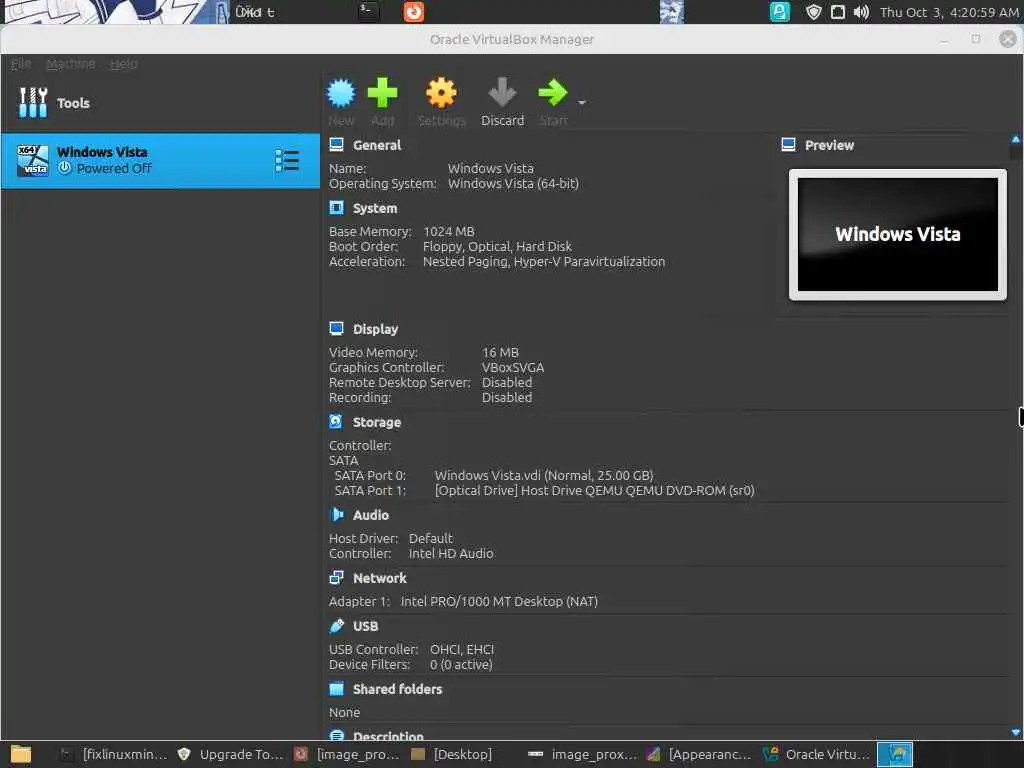Click the 'Floppy, Optical, Hard Disk' boot order value
Screen dimensions: 1024x768
[x=497, y=247]
